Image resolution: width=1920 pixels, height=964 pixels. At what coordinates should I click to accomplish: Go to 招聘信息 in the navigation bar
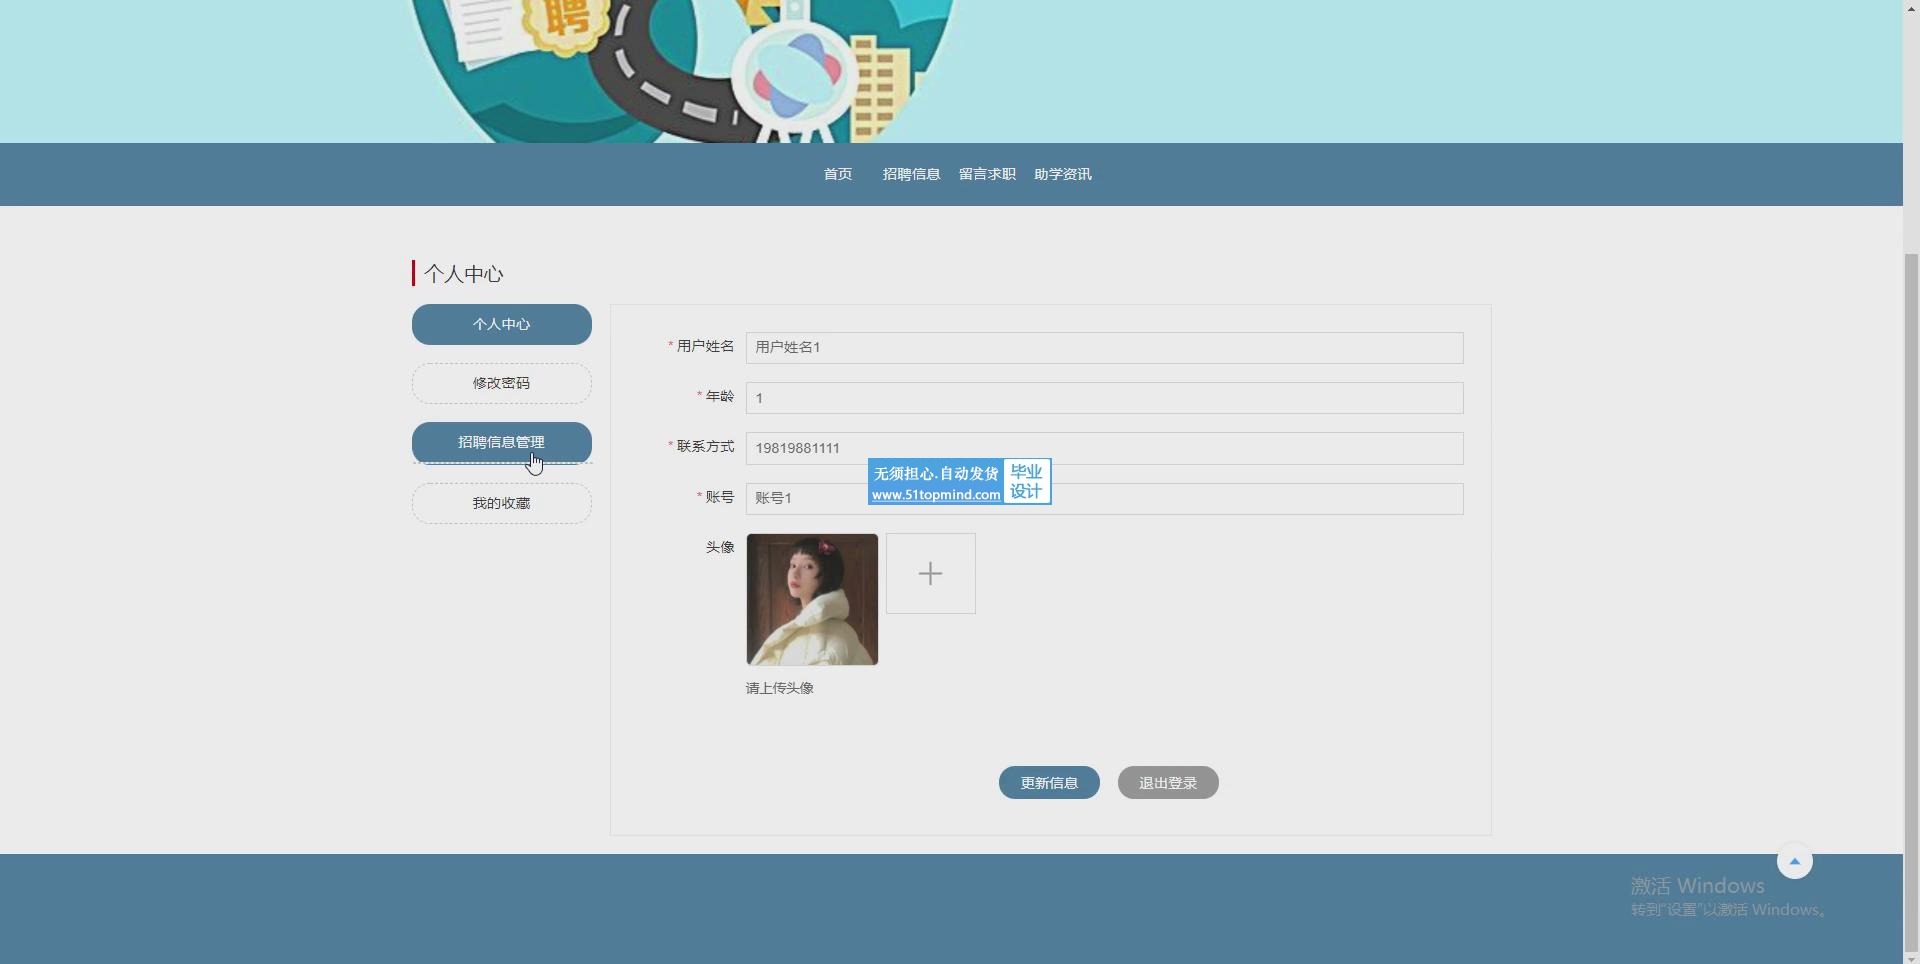[911, 174]
